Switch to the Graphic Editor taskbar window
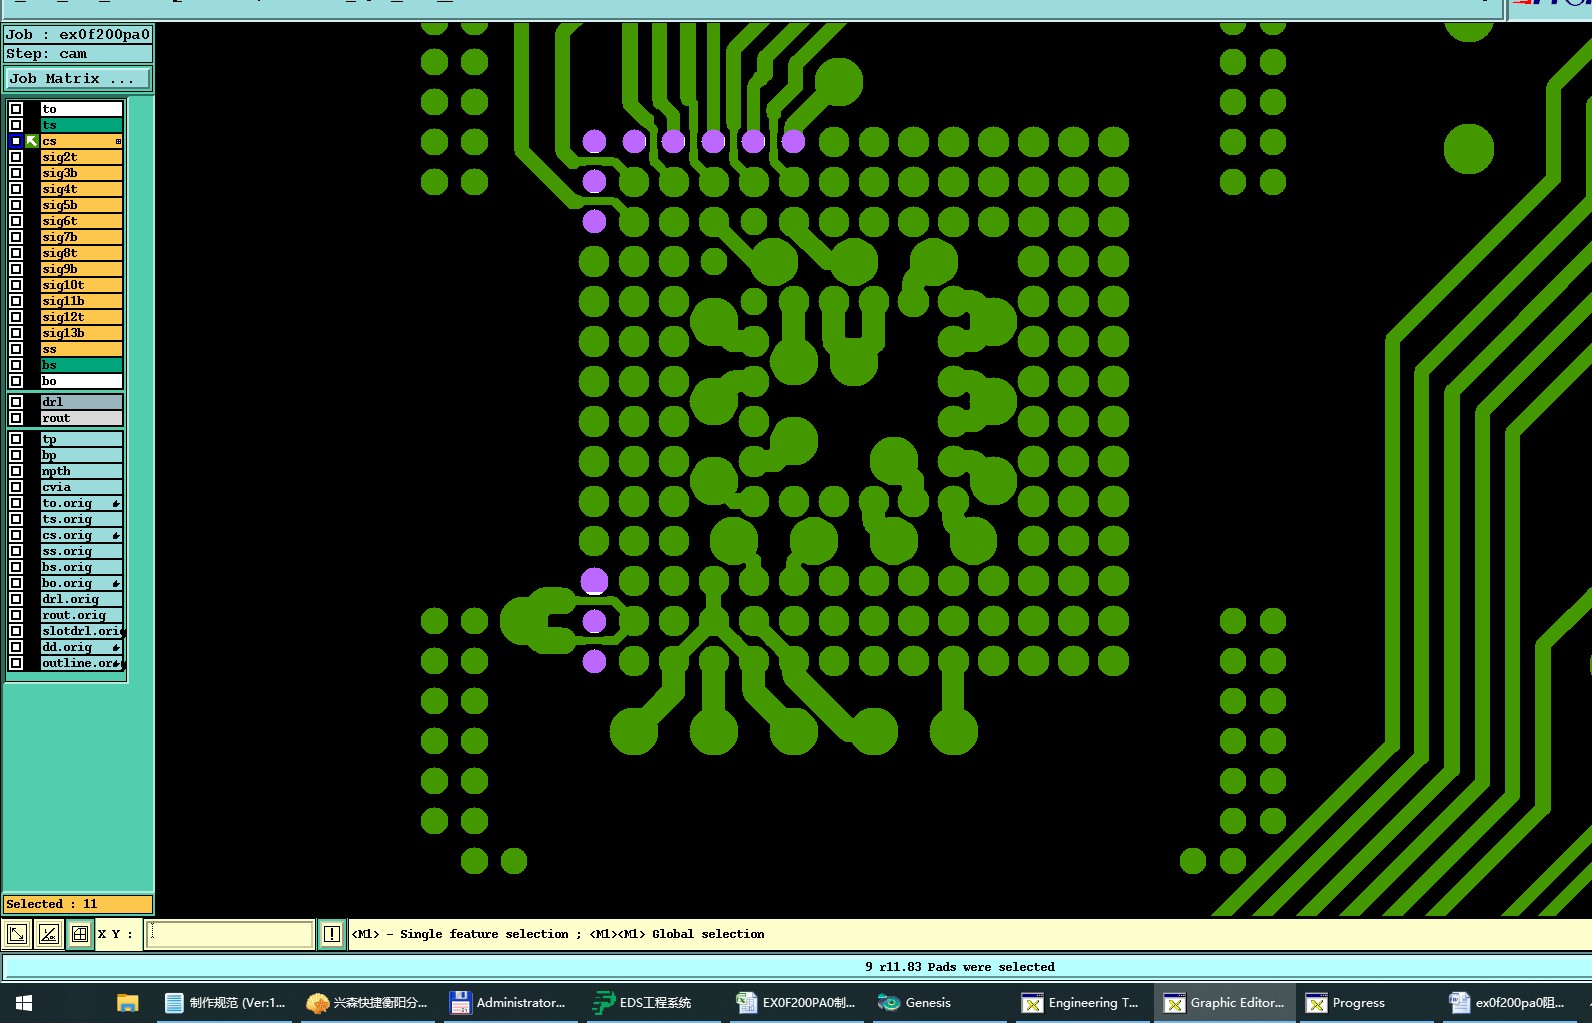The width and height of the screenshot is (1592, 1023). pos(1225,1002)
